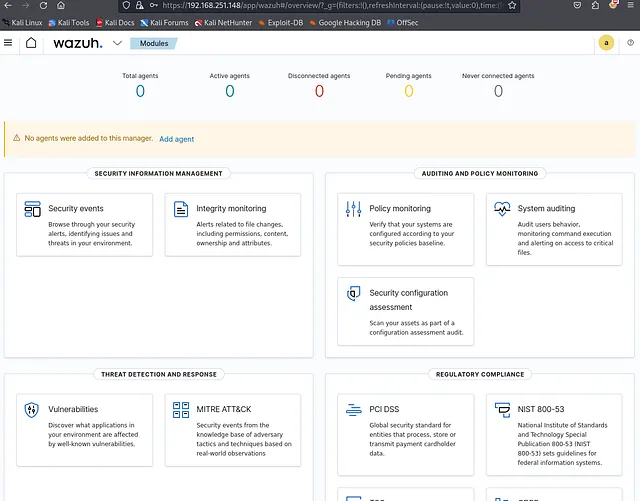
Task: Open Security configuration assessment title
Action: pyautogui.click(x=409, y=300)
